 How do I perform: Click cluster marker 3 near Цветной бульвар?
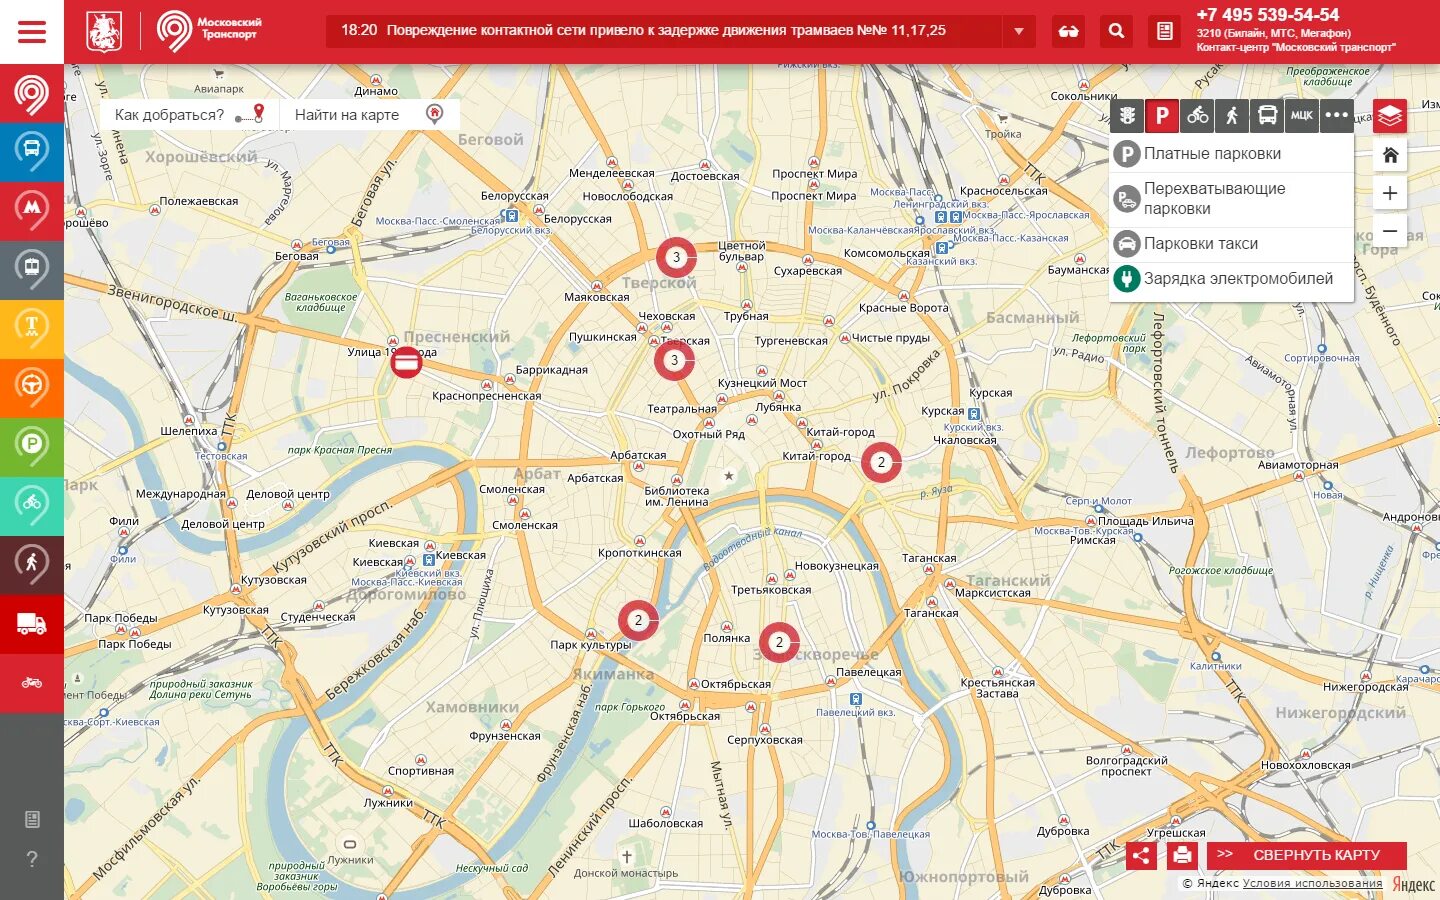(676, 258)
